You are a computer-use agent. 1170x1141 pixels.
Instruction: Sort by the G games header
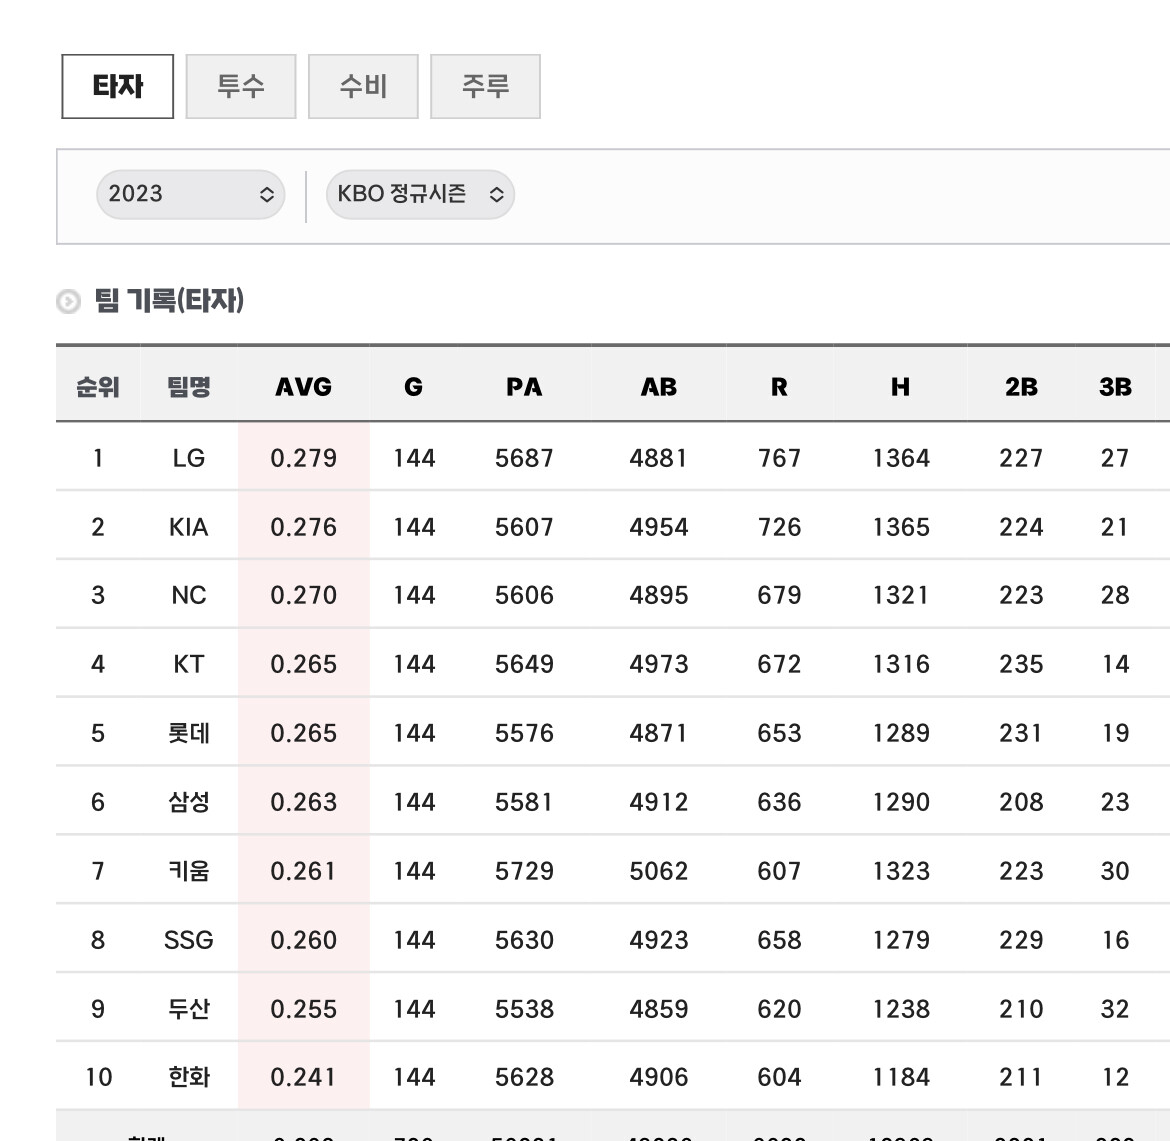(414, 387)
